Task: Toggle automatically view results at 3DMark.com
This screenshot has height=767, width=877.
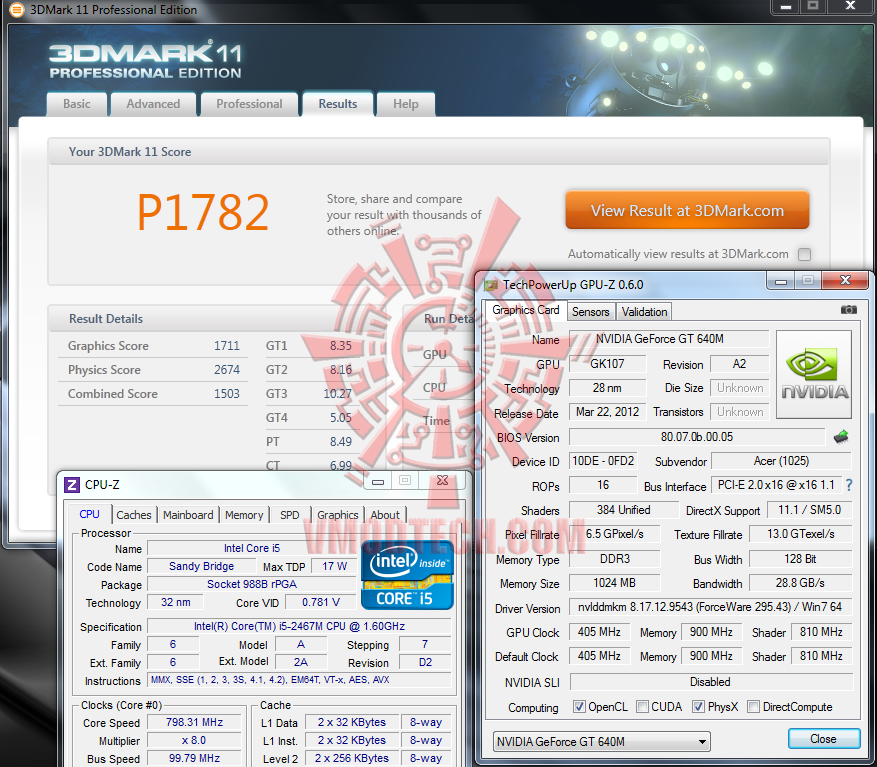Action: [804, 255]
